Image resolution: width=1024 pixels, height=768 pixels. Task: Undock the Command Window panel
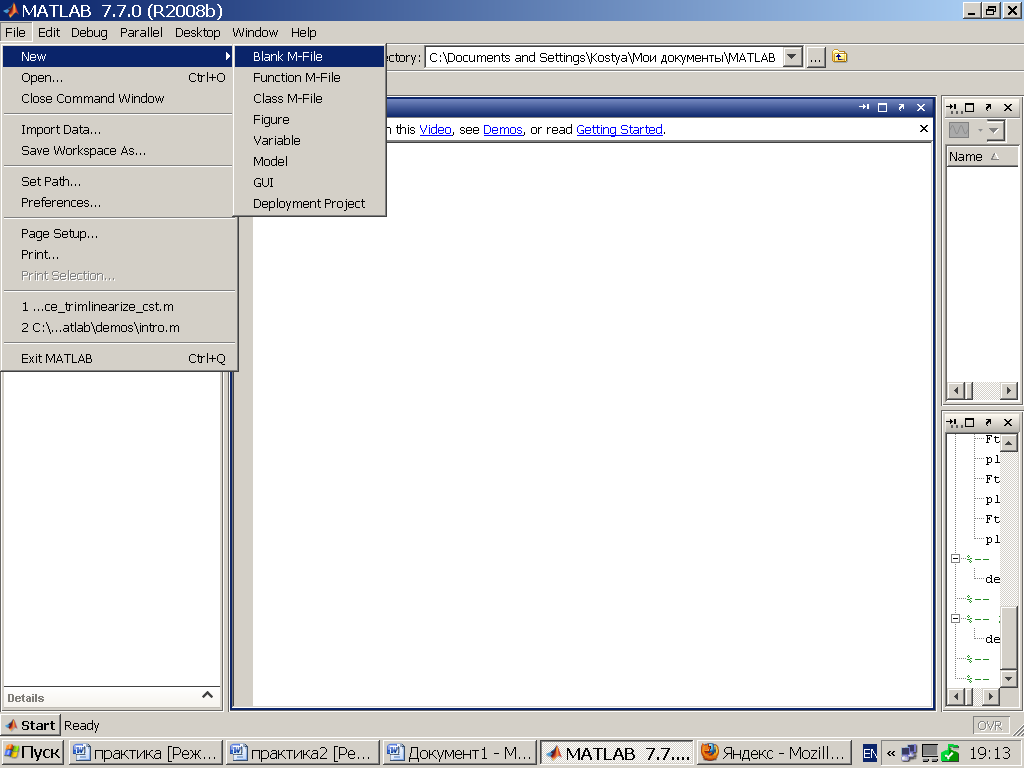(x=901, y=107)
